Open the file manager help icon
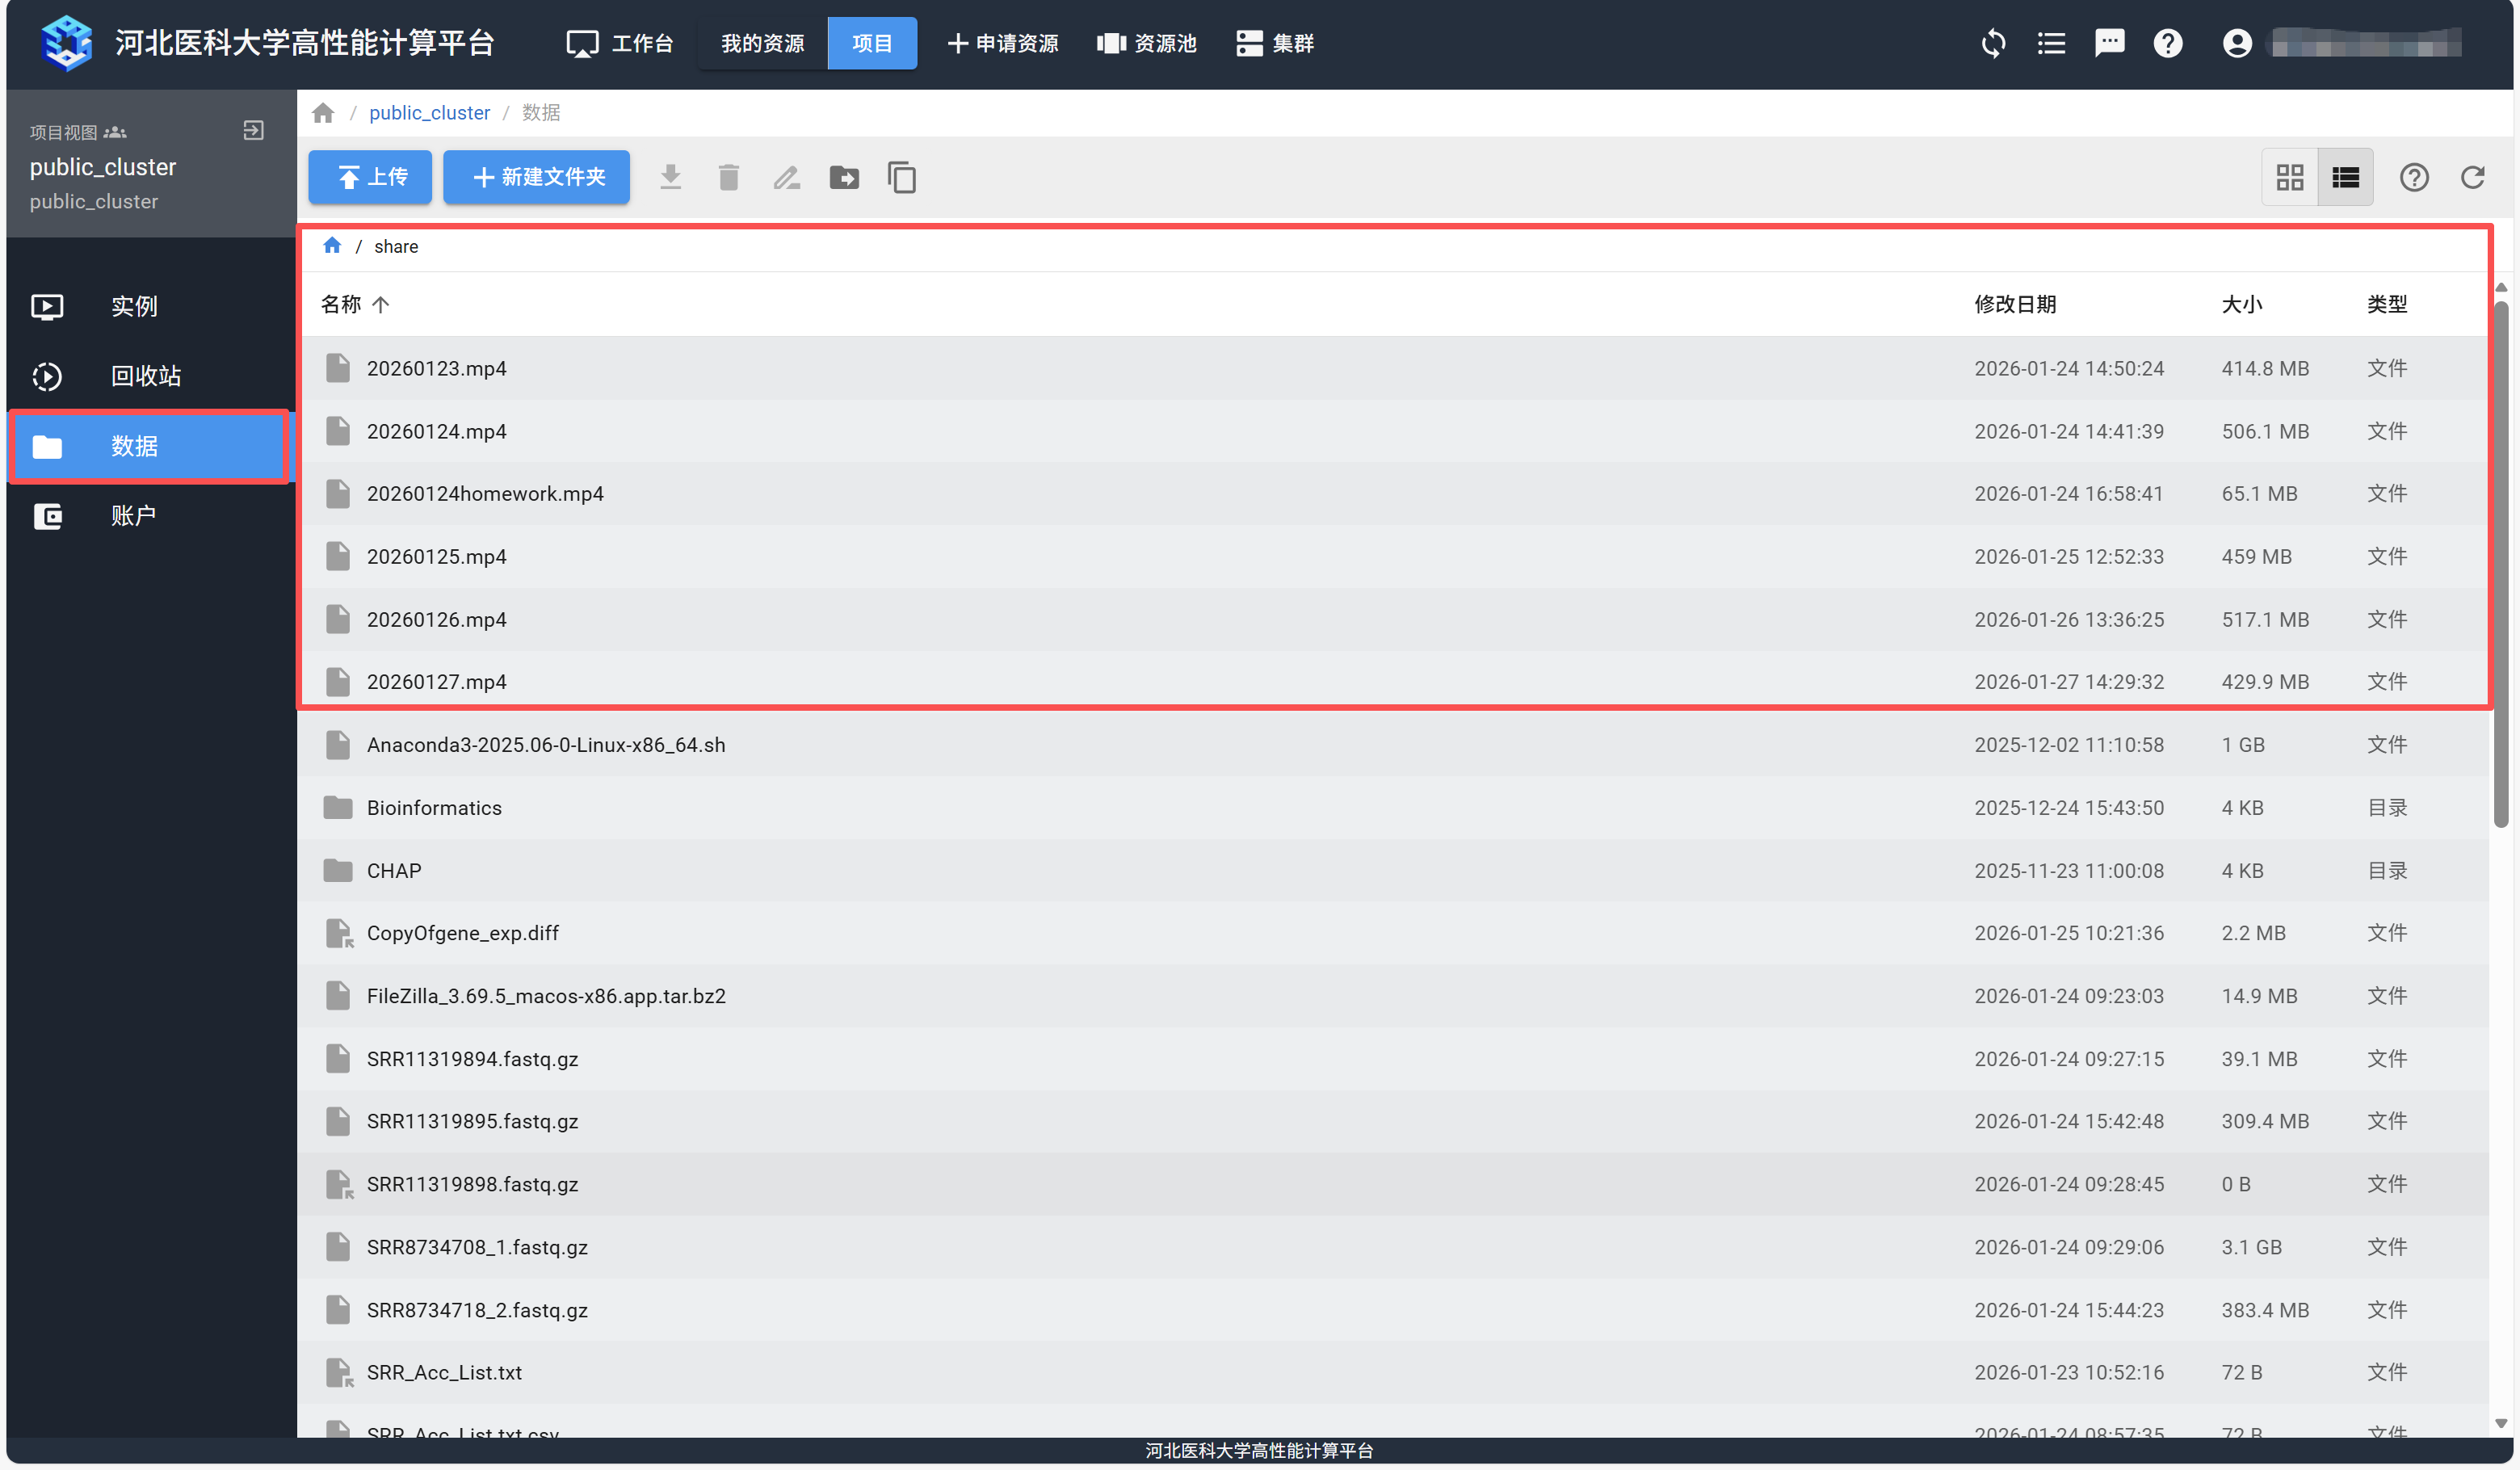The image size is (2520, 1470). [2414, 178]
